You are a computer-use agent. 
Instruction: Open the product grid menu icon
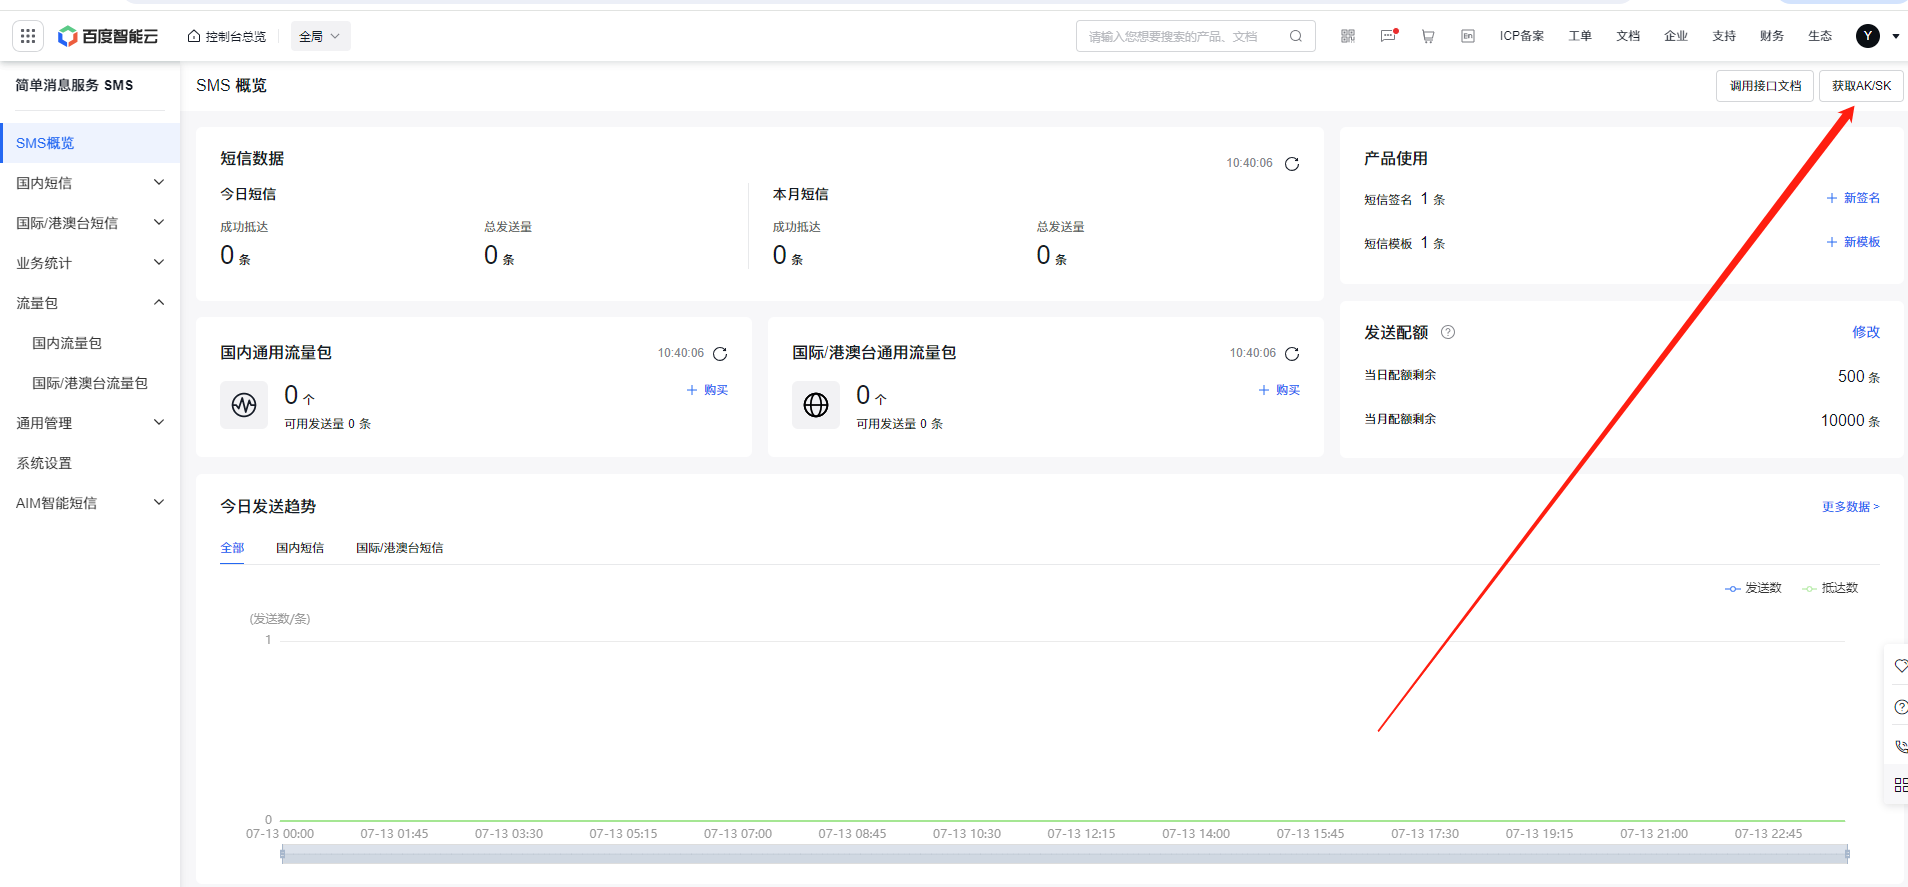28,36
